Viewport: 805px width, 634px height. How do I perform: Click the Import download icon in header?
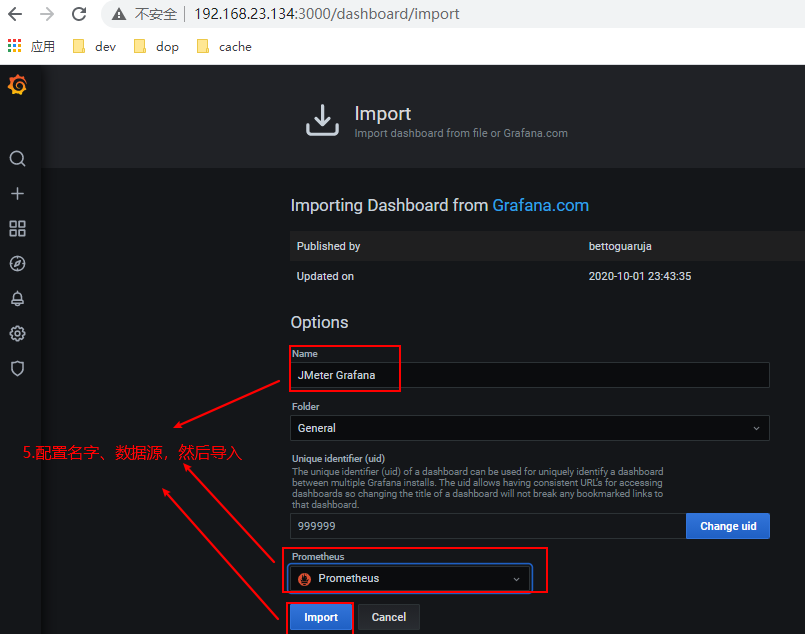click(x=322, y=120)
